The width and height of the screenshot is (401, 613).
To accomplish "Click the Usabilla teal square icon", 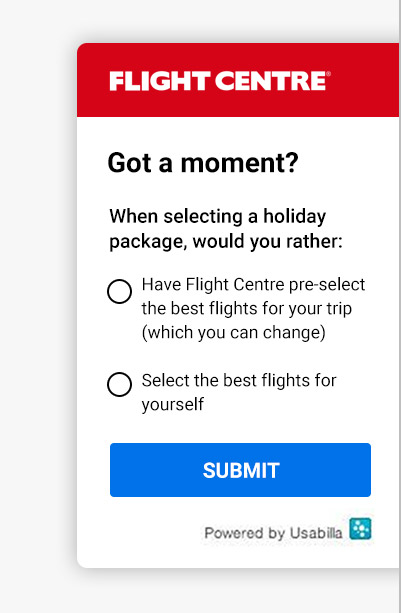I will tap(360, 529).
